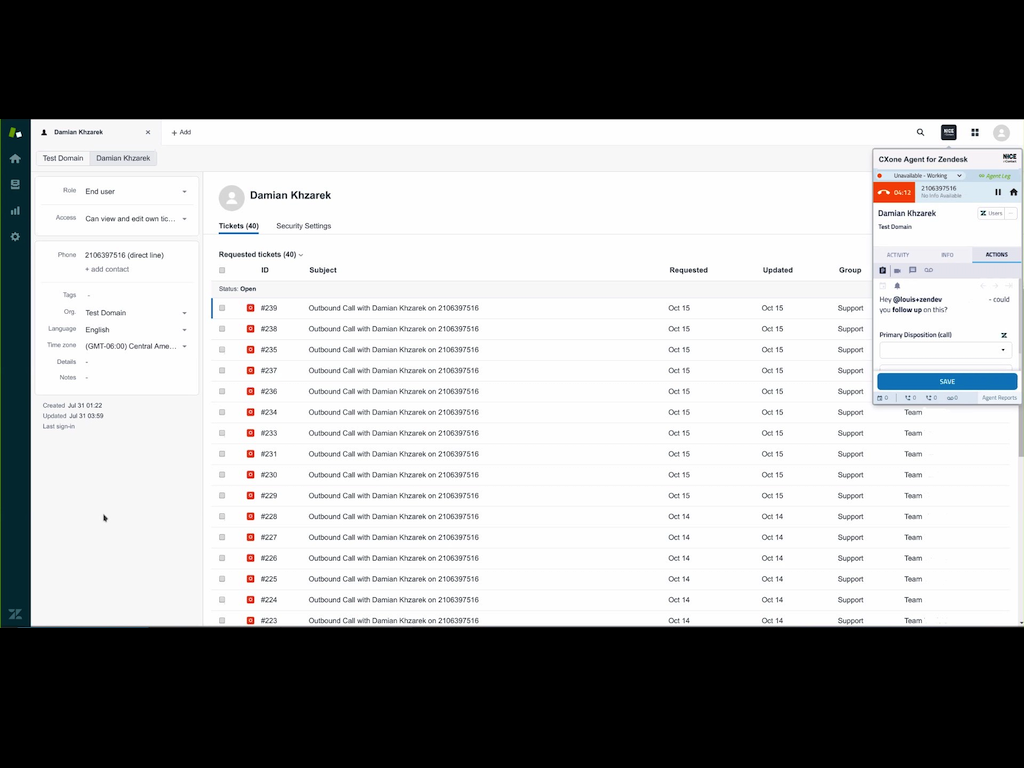Navigate home using the sidebar house icon
The image size is (1024, 768).
[x=15, y=158]
